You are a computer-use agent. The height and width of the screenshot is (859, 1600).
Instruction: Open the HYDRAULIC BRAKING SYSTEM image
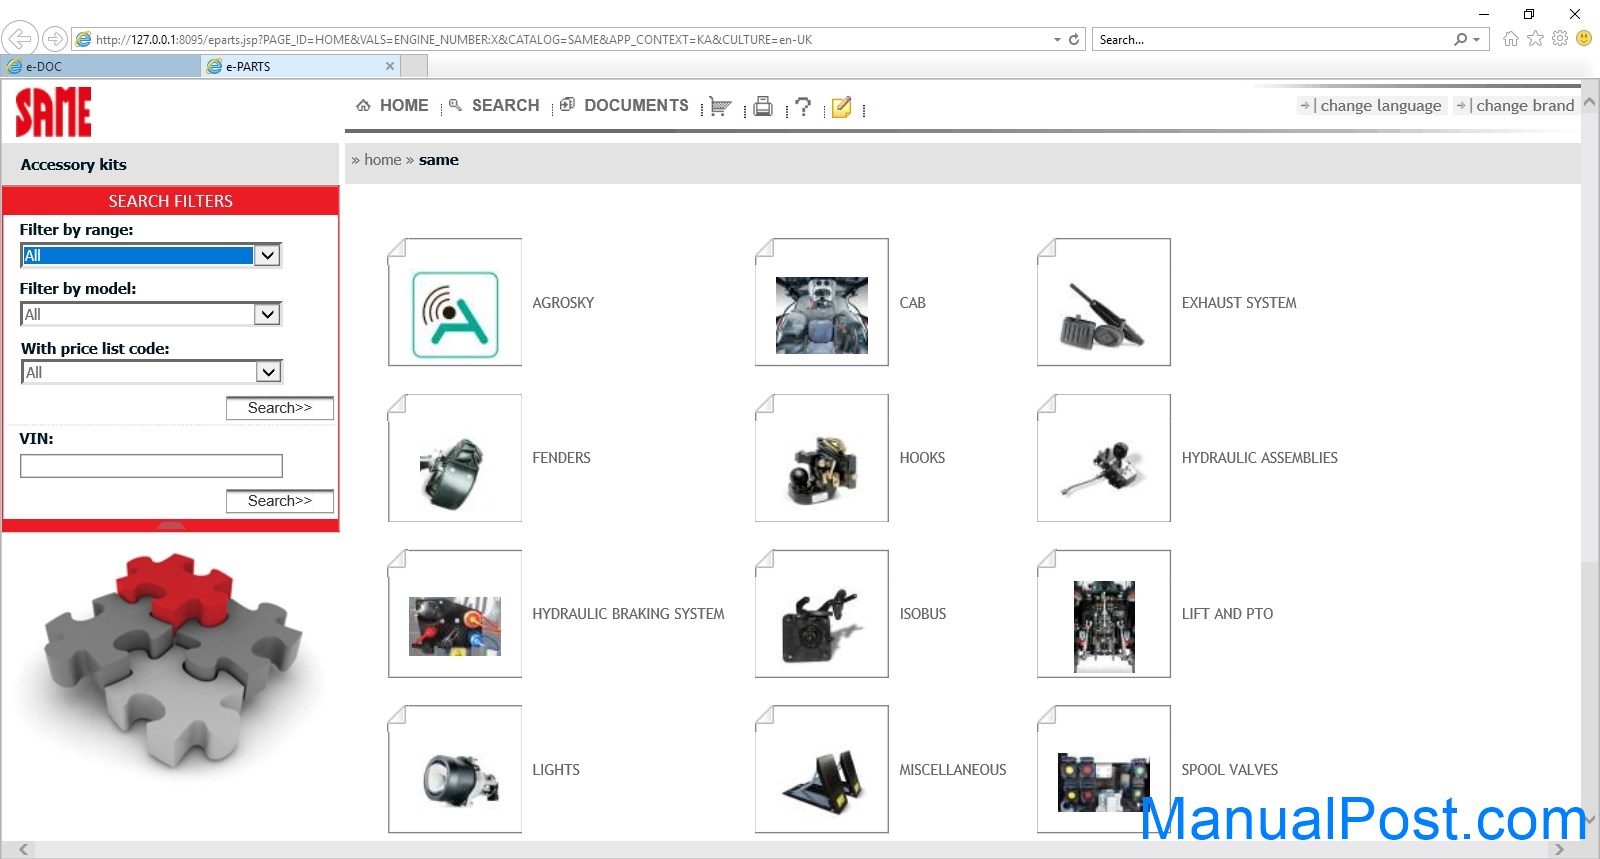pos(455,614)
